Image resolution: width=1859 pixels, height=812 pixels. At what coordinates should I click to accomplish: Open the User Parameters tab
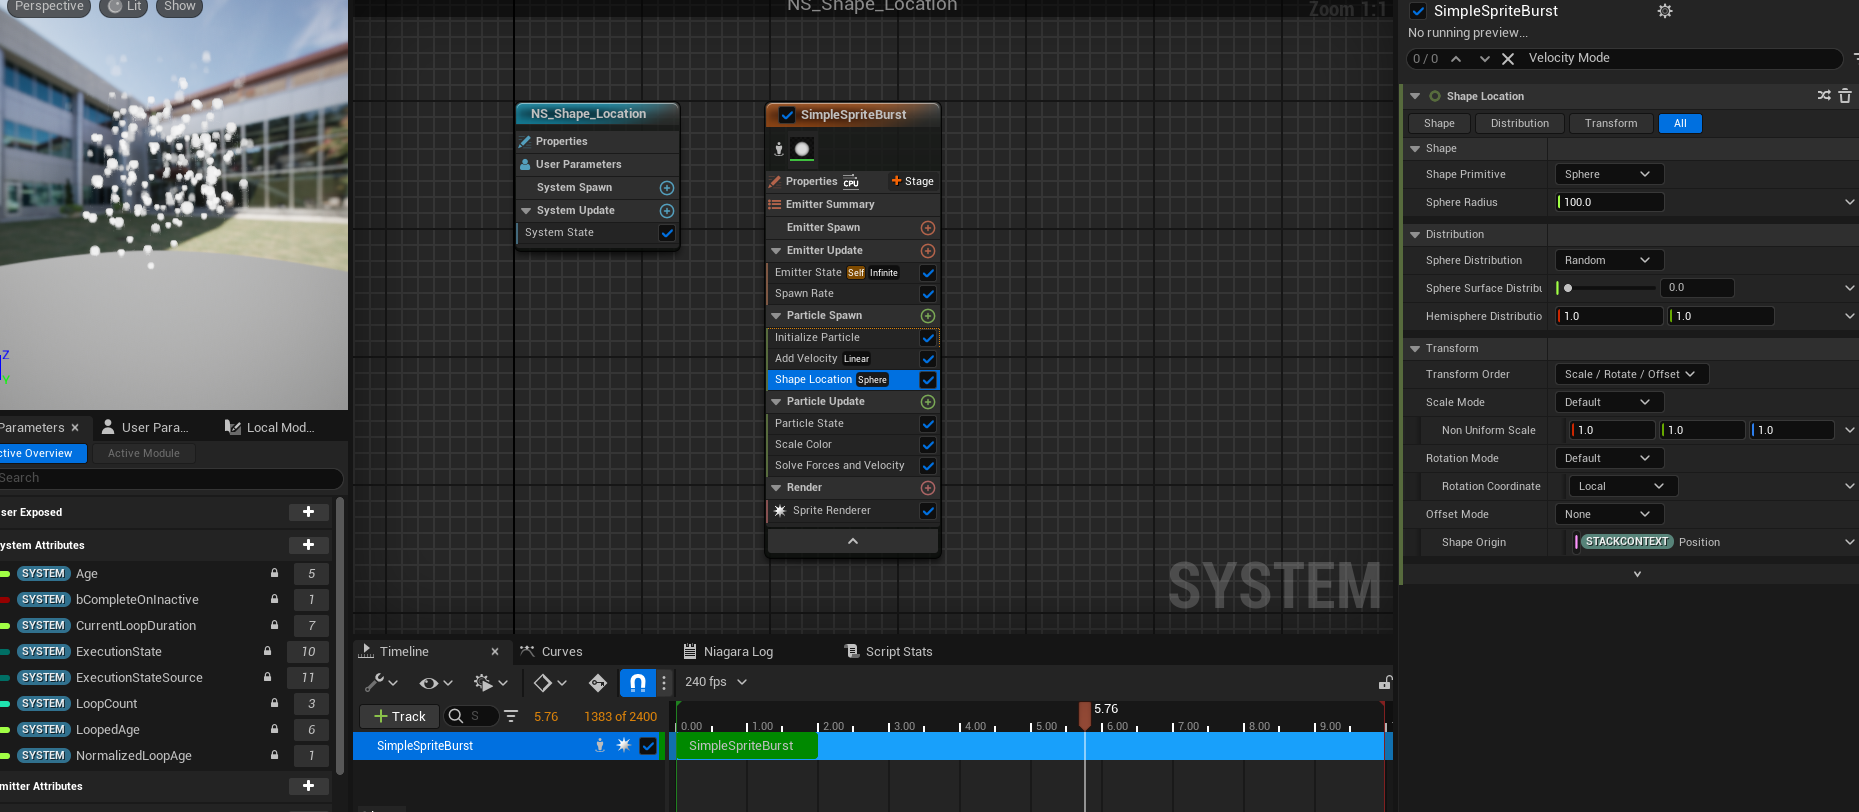coord(146,428)
